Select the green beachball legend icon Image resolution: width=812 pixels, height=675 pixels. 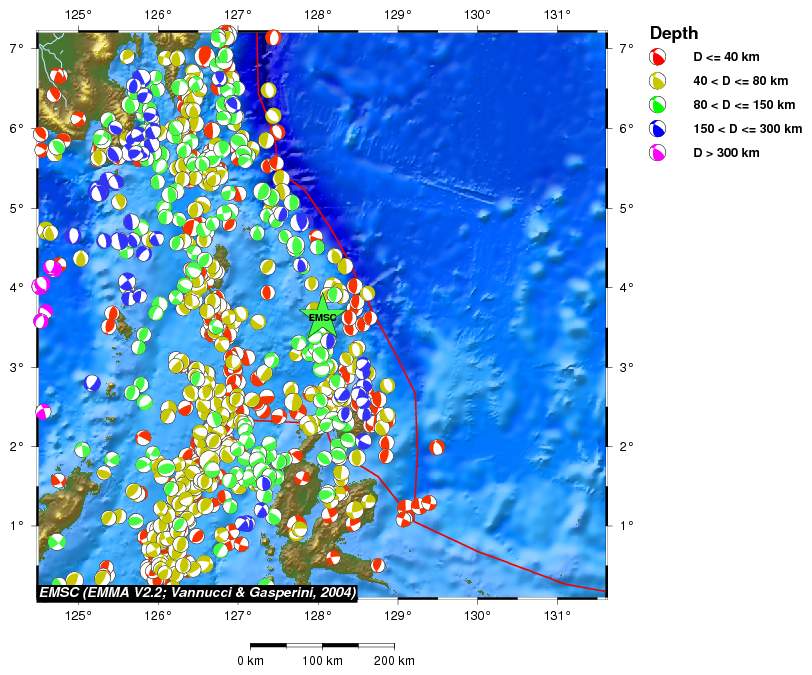658,105
